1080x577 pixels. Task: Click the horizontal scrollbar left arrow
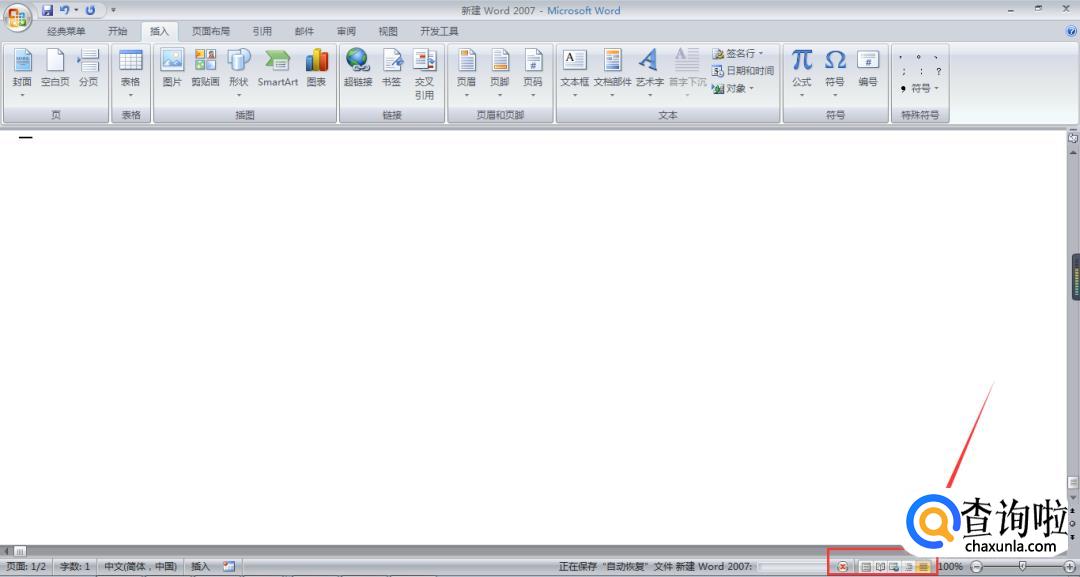pos(7,551)
